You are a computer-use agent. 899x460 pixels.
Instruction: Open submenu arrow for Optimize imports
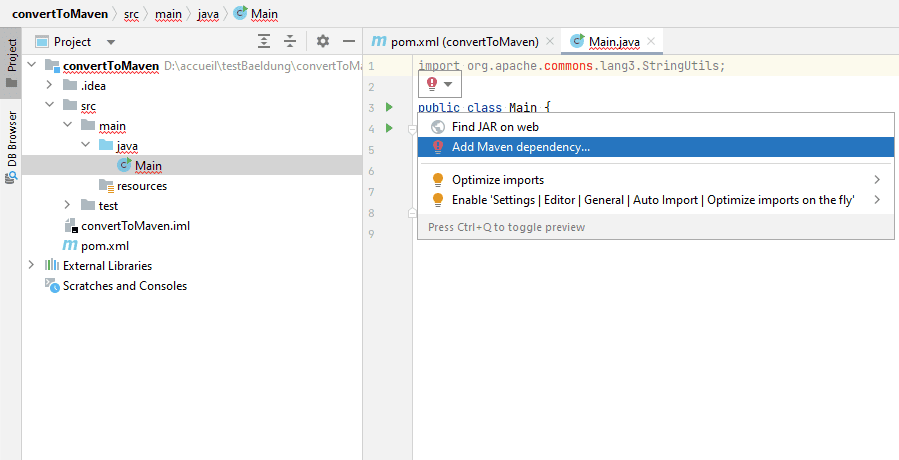(x=877, y=180)
